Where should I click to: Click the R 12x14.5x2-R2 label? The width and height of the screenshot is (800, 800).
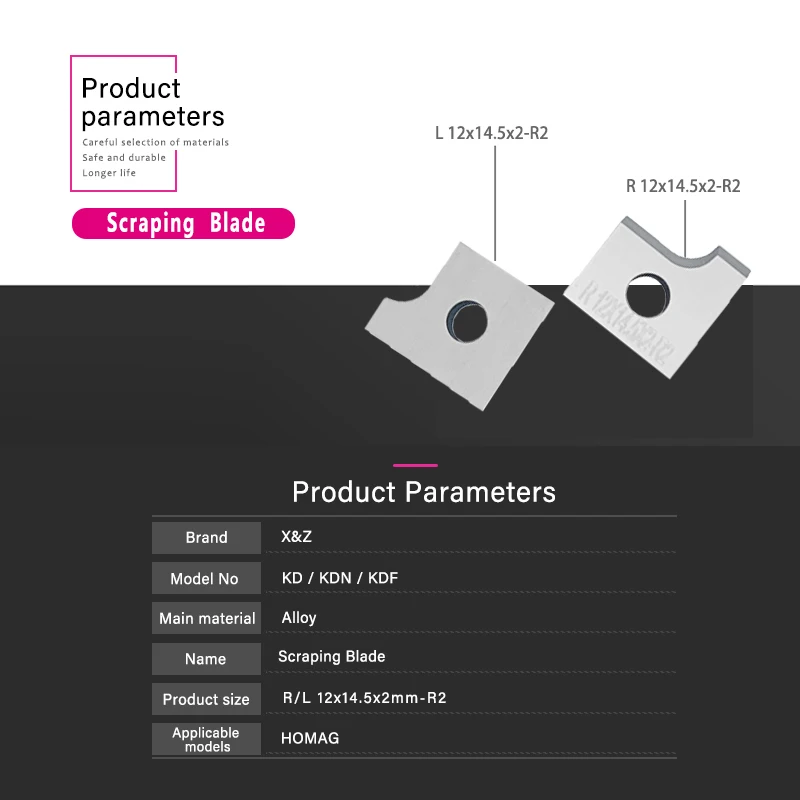click(683, 186)
